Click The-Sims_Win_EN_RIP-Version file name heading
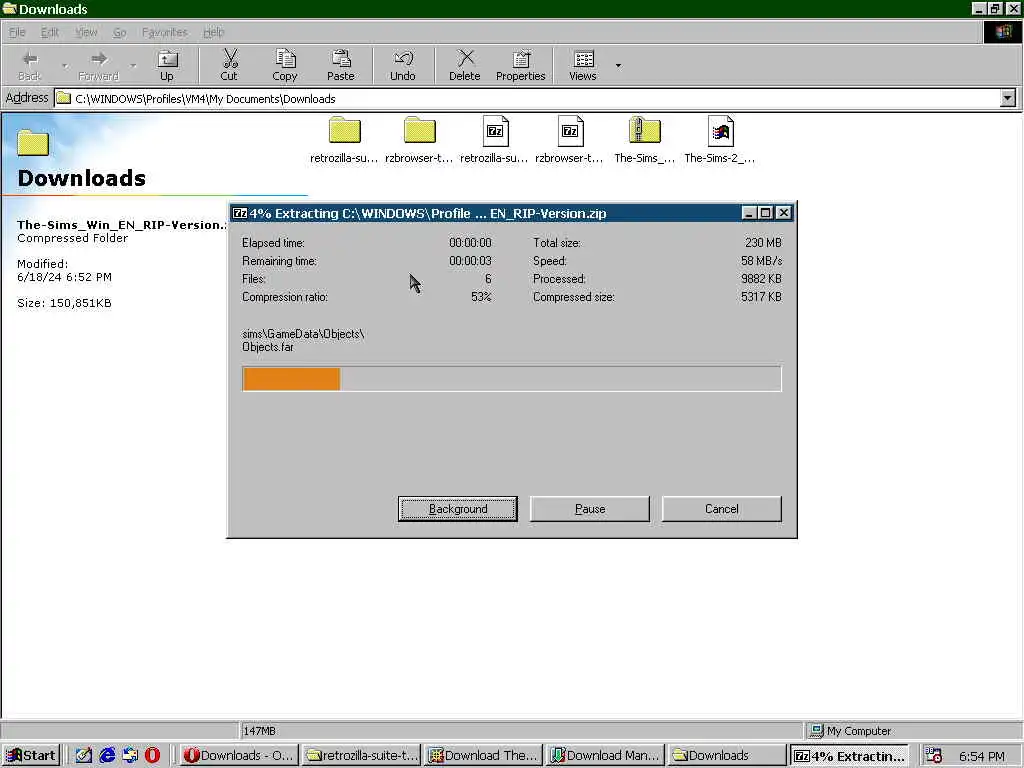Image resolution: width=1024 pixels, height=768 pixels. point(121,225)
